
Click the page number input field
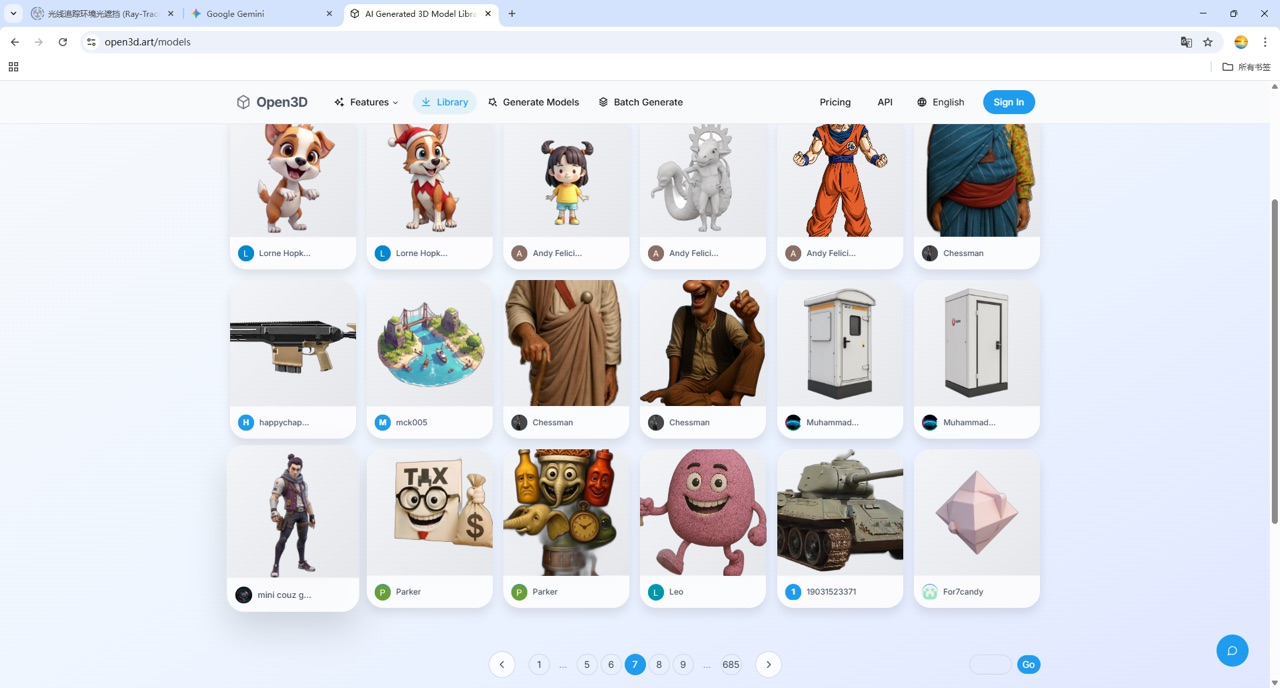pos(990,664)
